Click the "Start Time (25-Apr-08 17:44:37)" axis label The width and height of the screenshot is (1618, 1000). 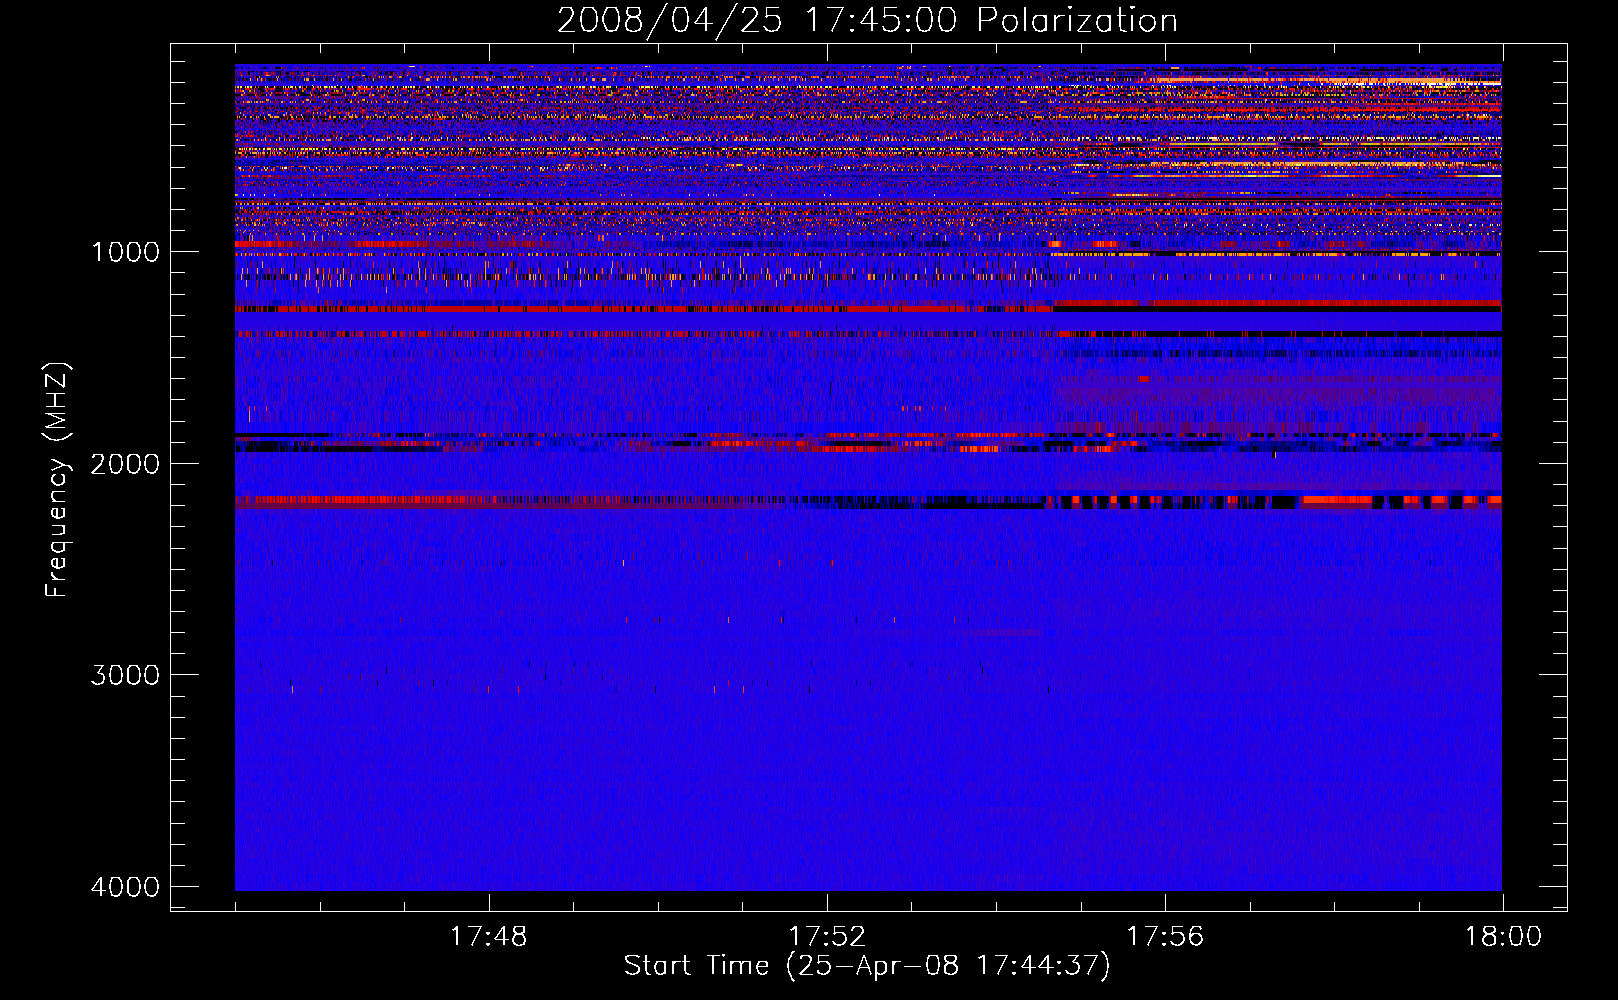[x=867, y=966]
